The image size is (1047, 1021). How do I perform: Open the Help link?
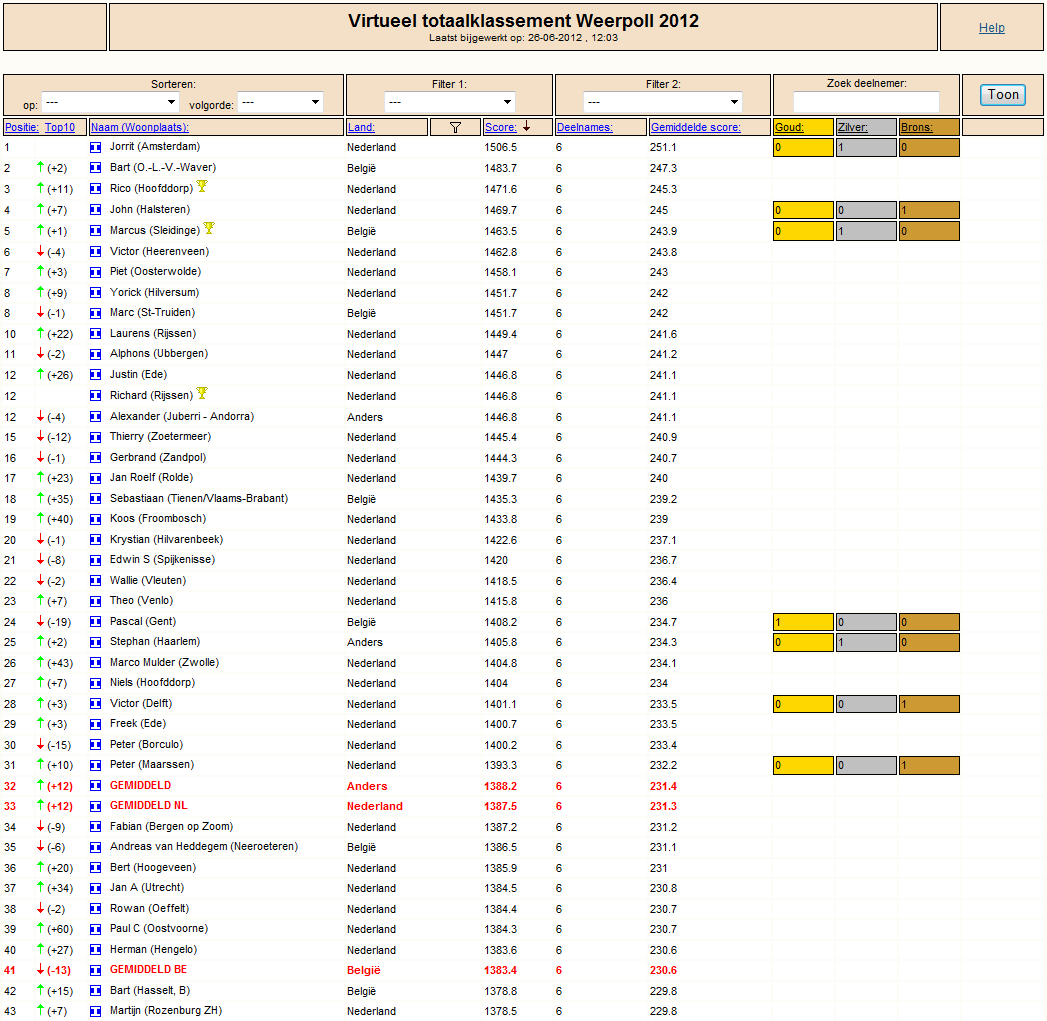click(992, 27)
